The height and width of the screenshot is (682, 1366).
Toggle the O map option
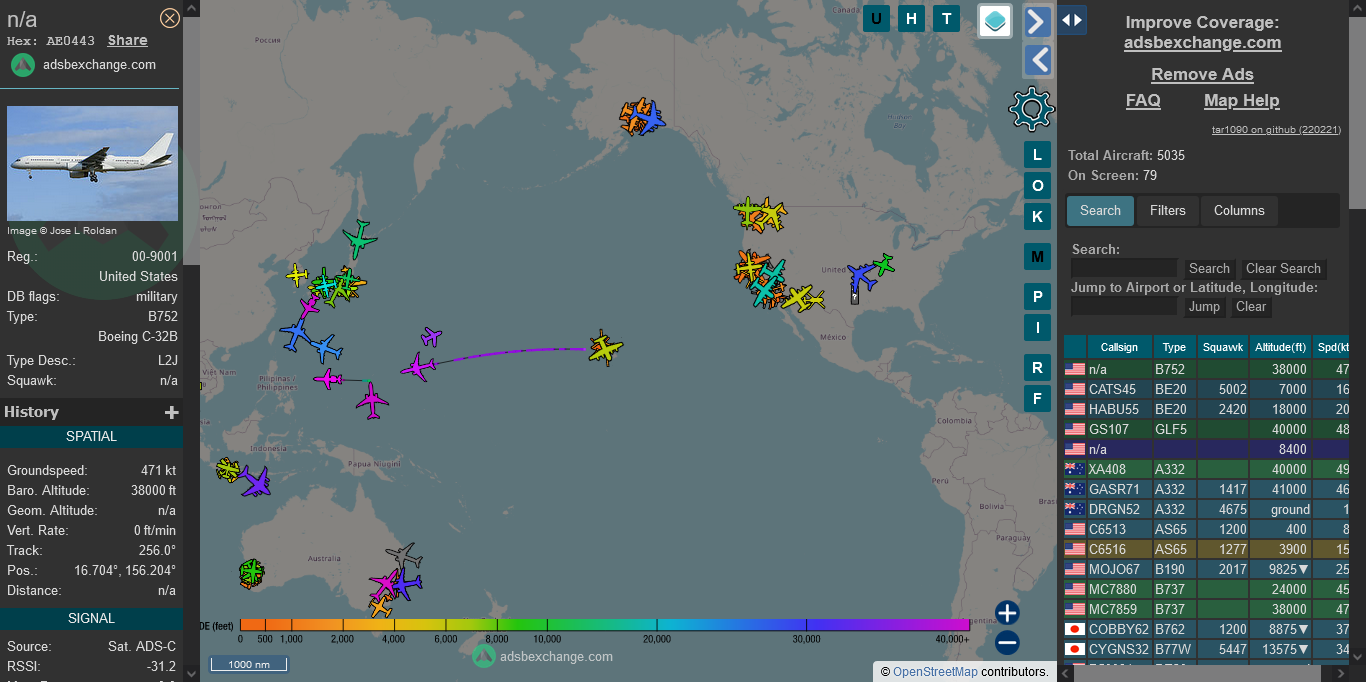1037,186
